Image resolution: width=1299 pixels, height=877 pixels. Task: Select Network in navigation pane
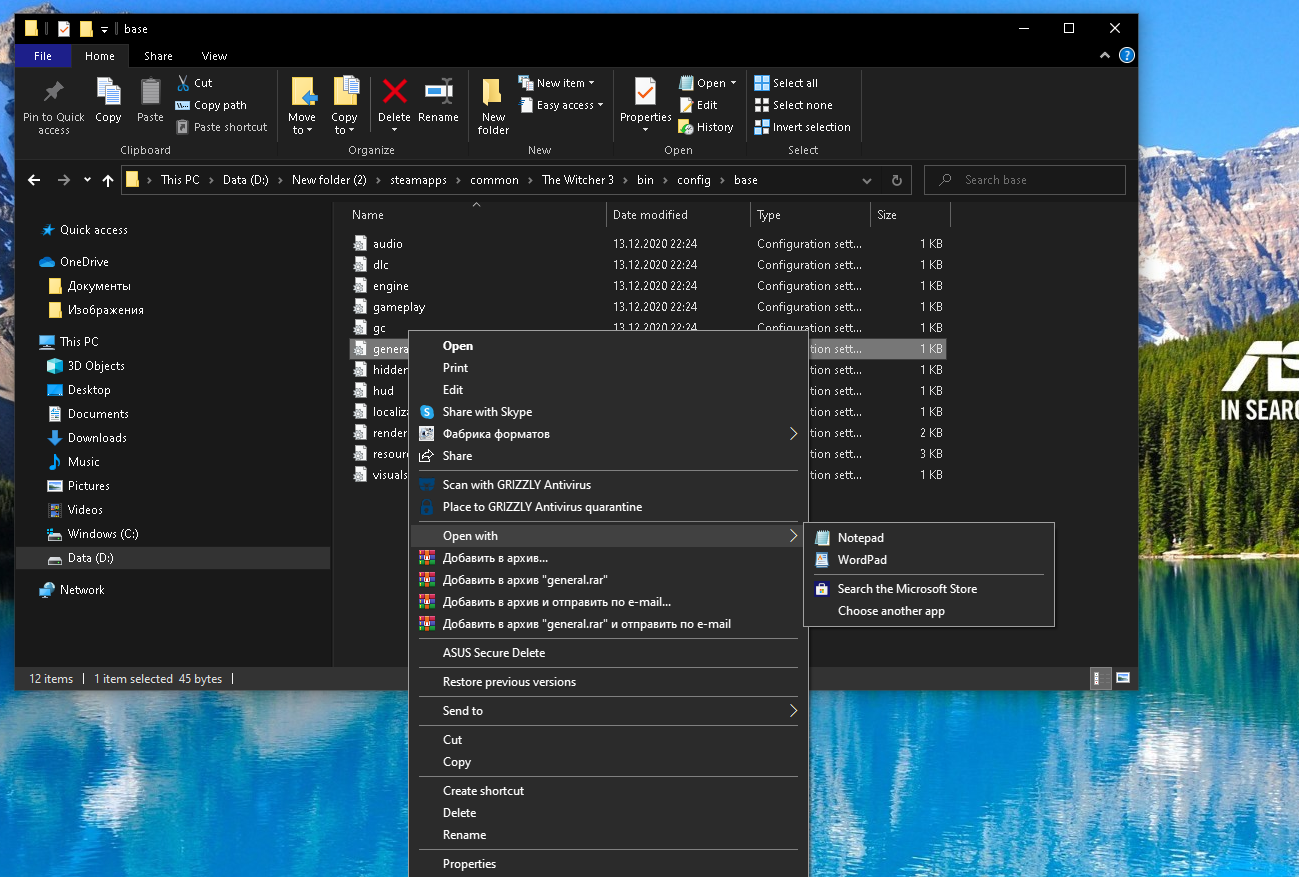72,590
